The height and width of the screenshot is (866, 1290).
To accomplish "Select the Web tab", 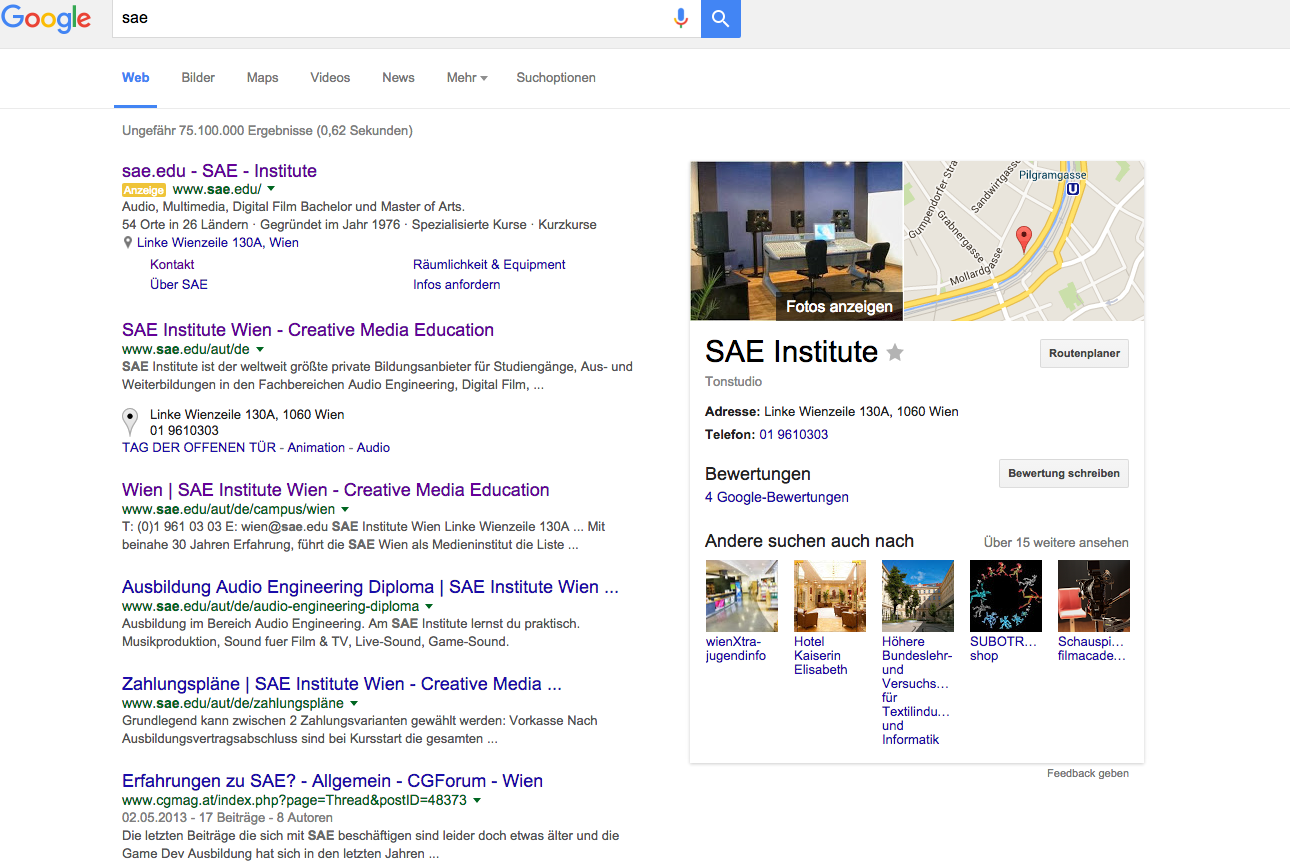I will pyautogui.click(x=136, y=77).
